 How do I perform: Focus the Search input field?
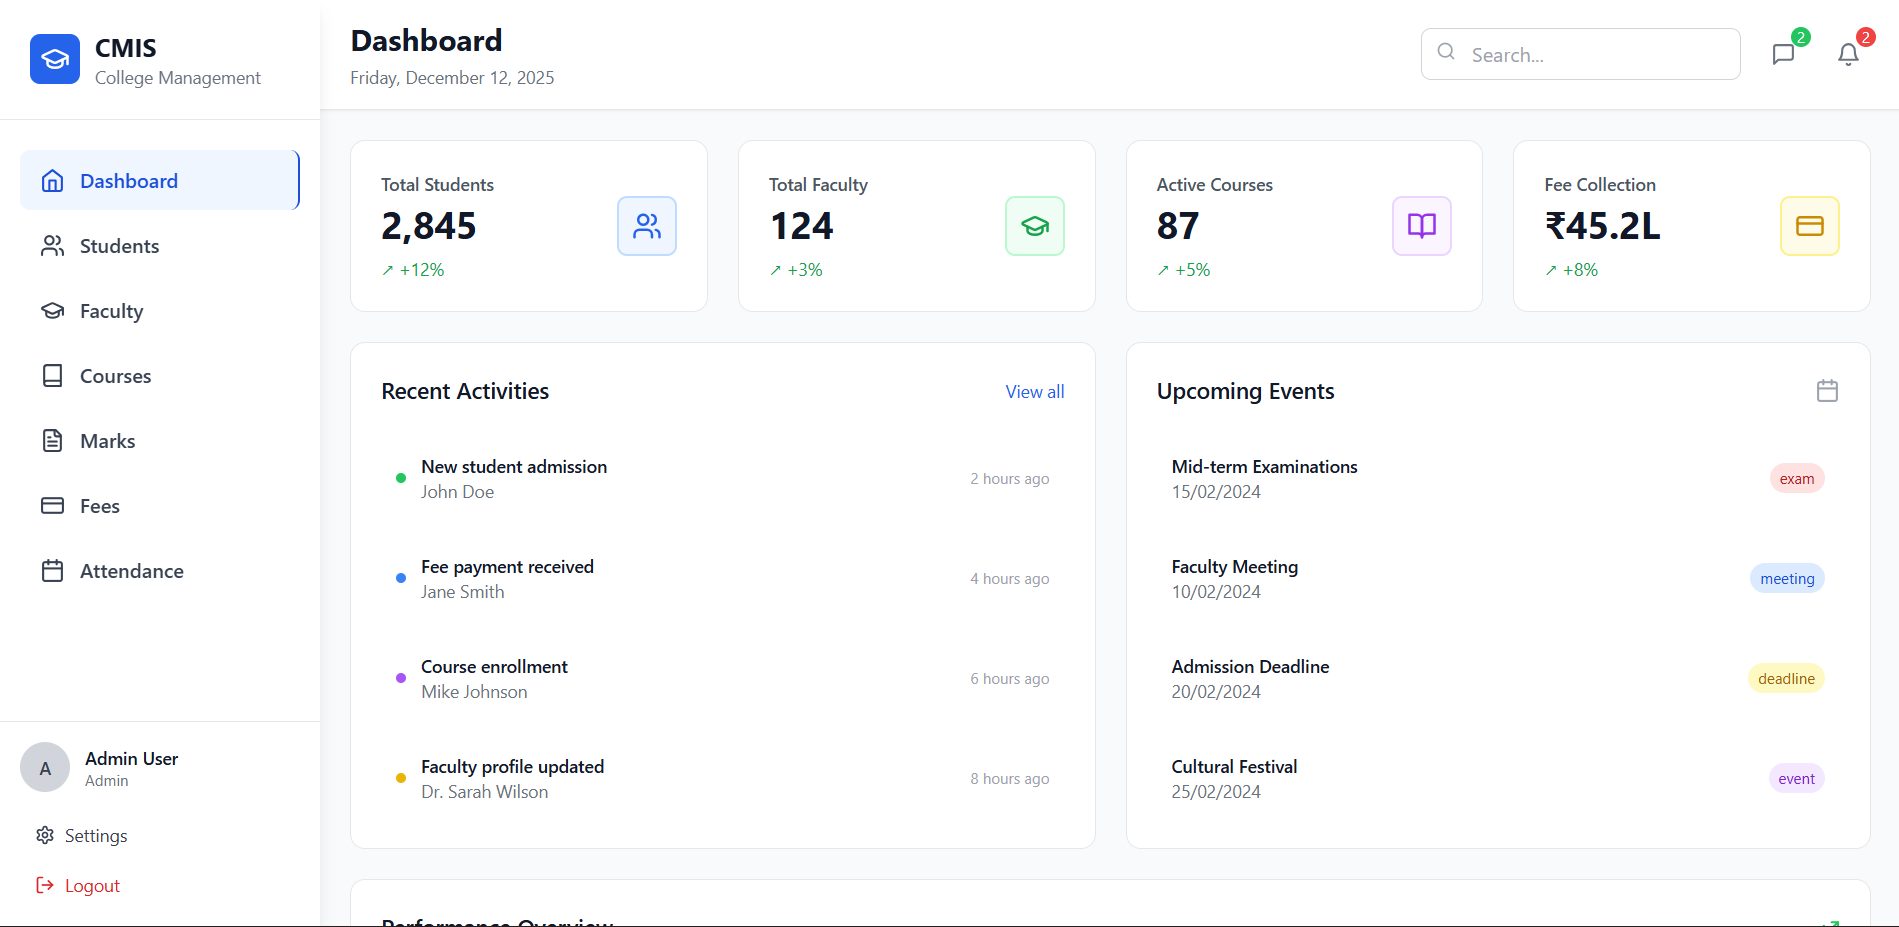pyautogui.click(x=1581, y=54)
